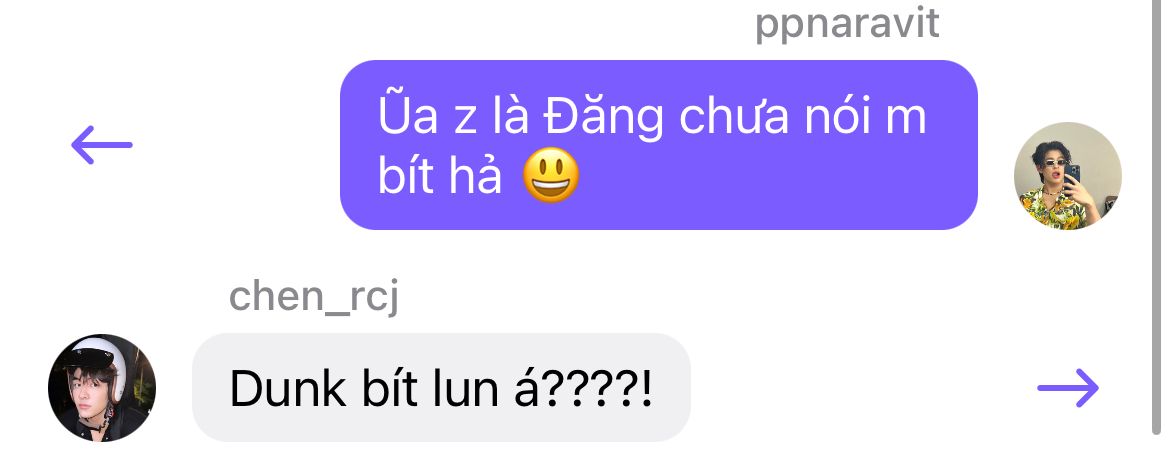
Task: Select the gray "Dunk bít lun á" message bubble
Action: pyautogui.click(x=442, y=387)
